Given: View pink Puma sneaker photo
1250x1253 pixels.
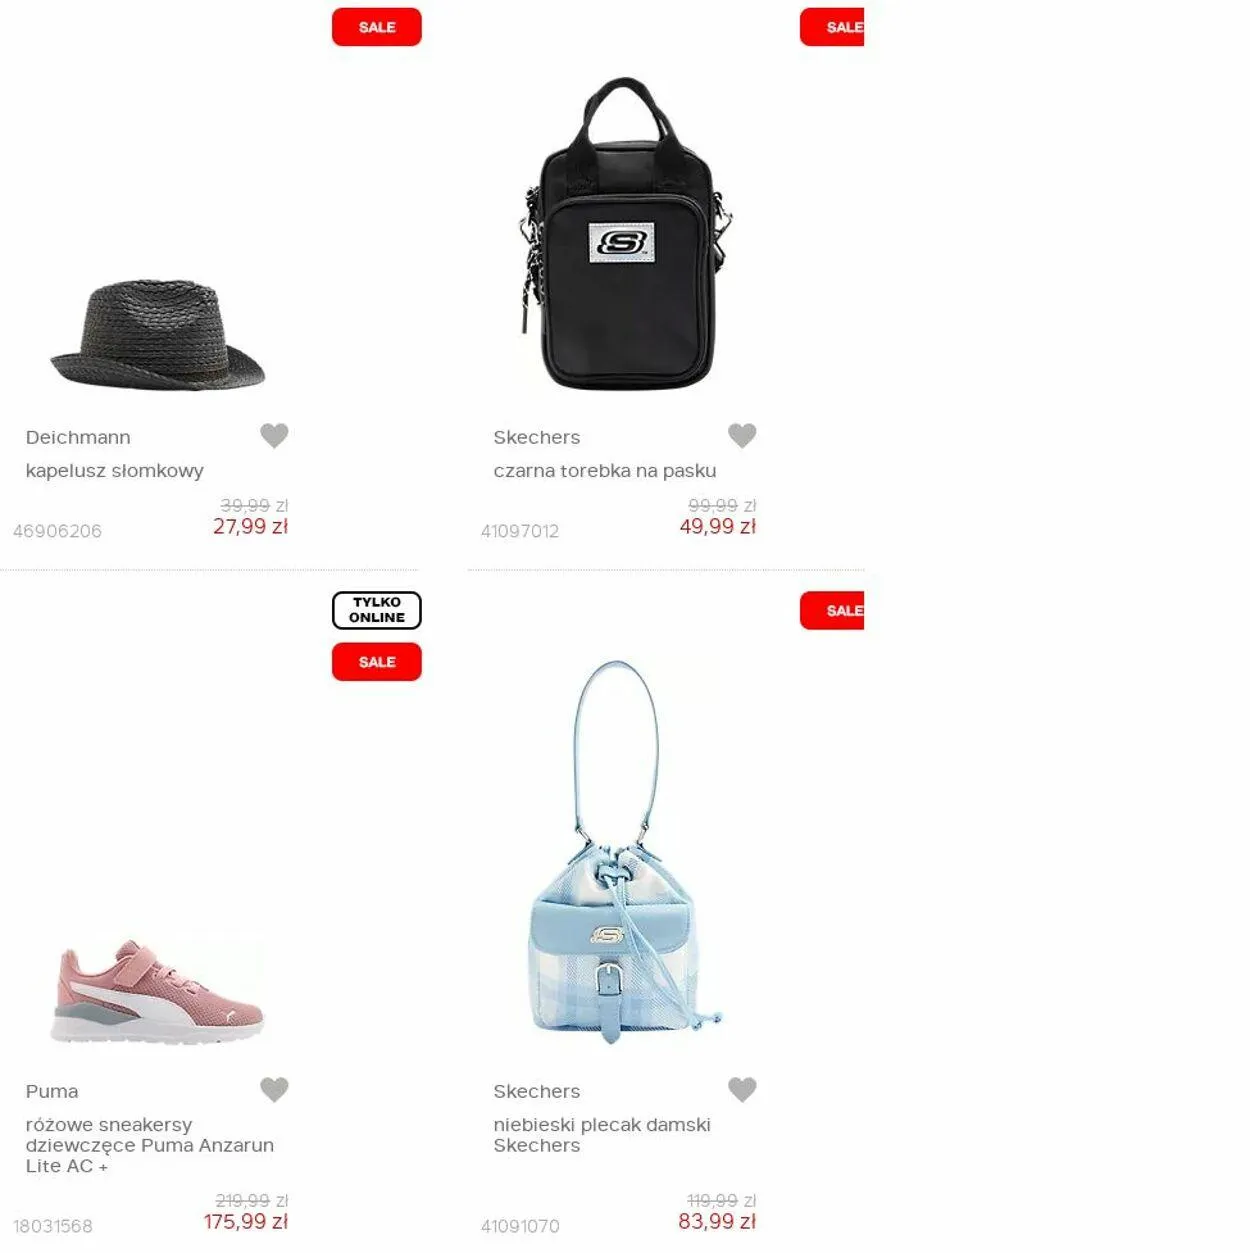Looking at the screenshot, I should (x=158, y=991).
